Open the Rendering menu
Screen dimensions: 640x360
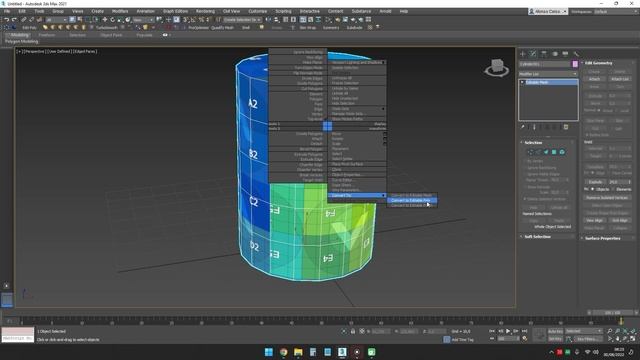point(205,11)
